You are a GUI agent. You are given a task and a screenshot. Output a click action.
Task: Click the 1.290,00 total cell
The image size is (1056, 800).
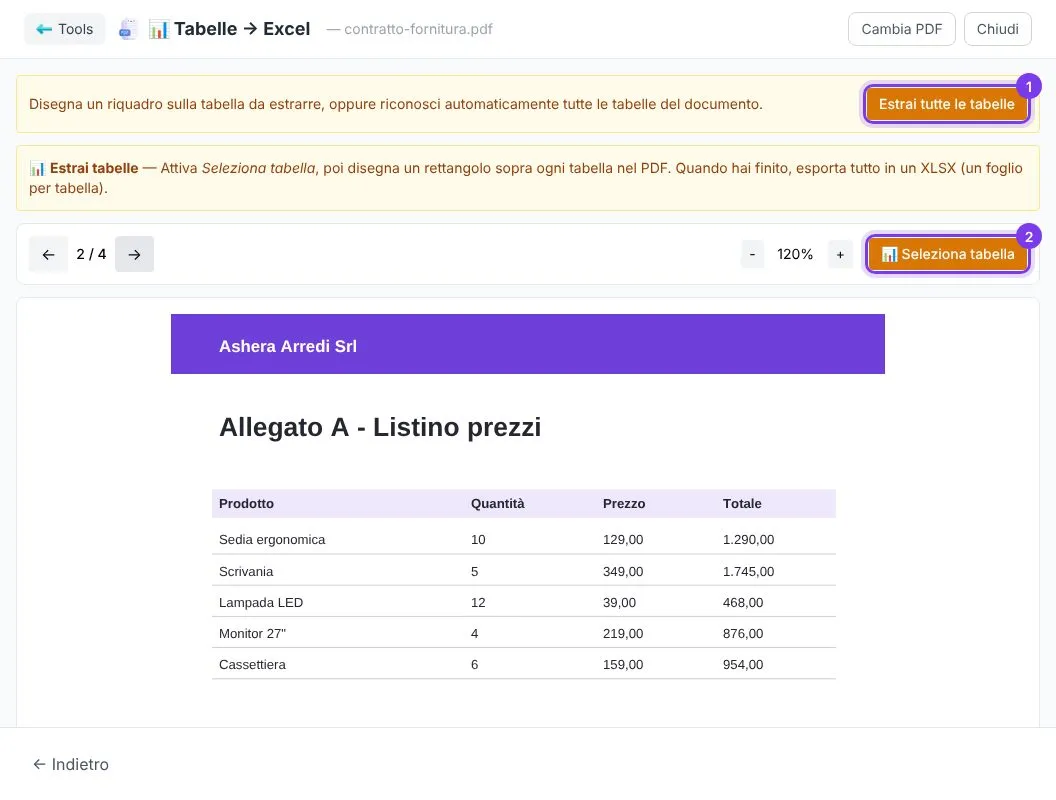pos(748,539)
